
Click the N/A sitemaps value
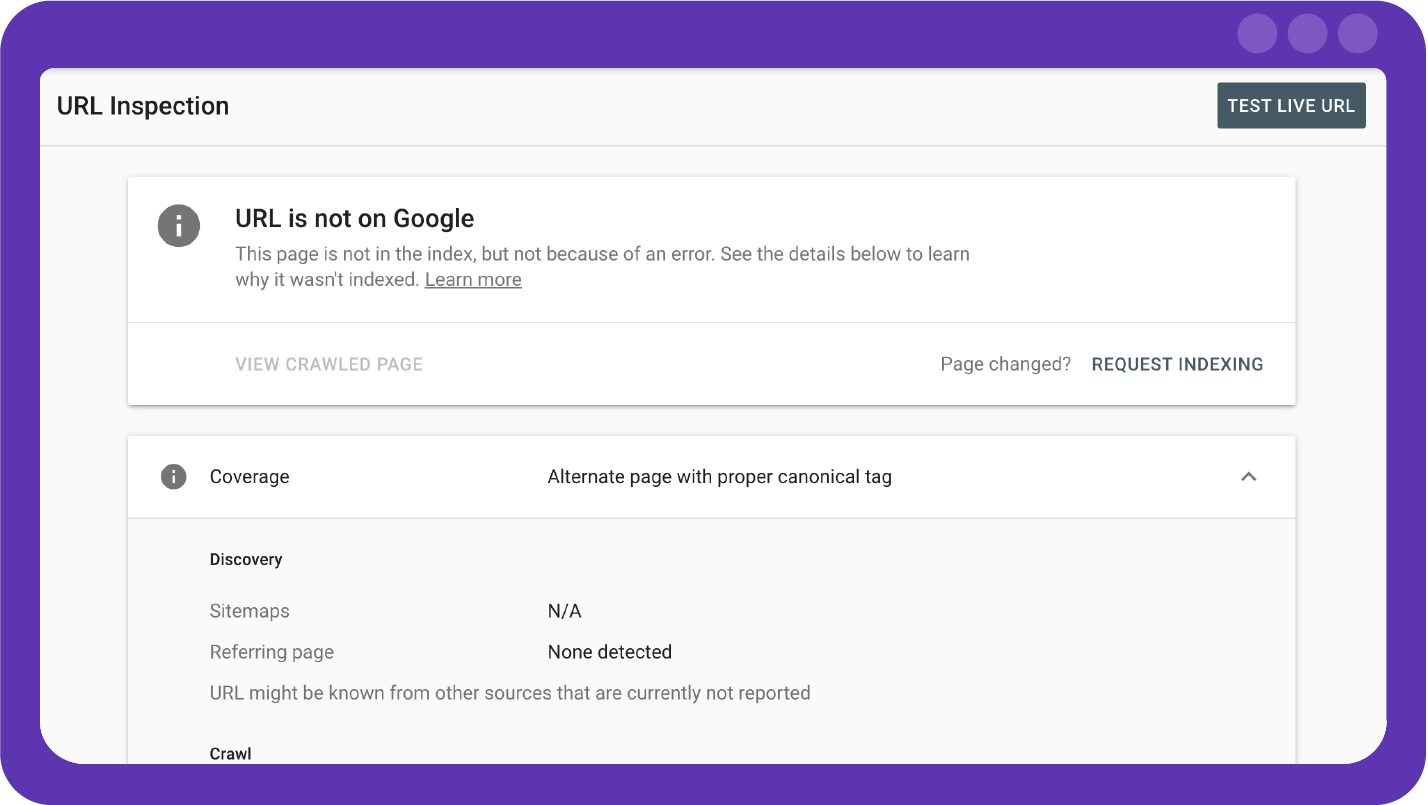point(565,611)
